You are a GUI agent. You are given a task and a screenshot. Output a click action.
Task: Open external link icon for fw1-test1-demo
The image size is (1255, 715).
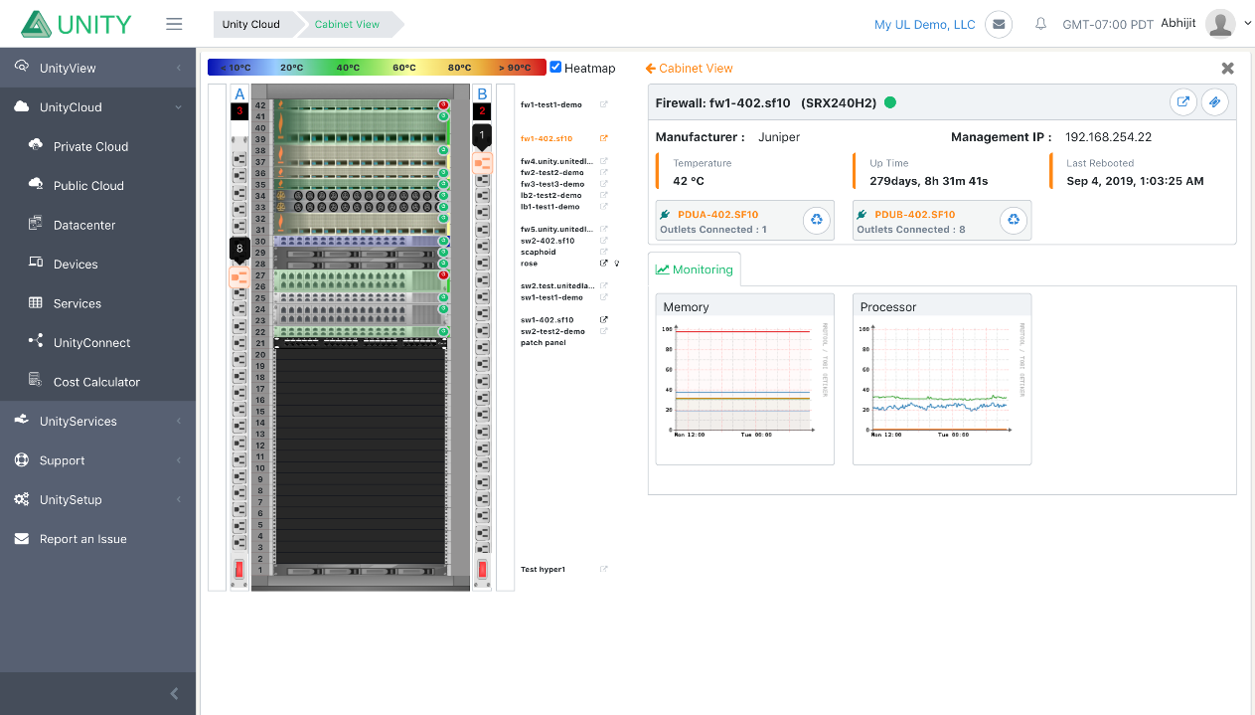(x=604, y=105)
